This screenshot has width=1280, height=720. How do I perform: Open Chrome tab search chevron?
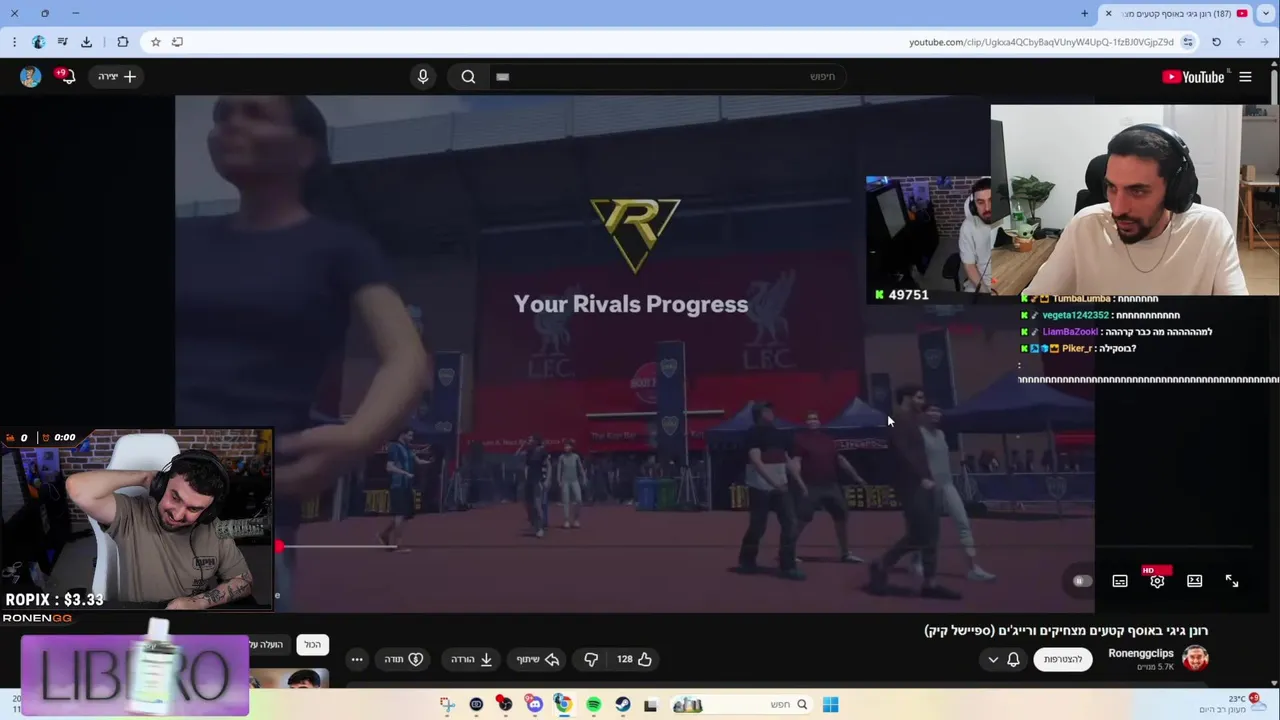tap(1266, 13)
